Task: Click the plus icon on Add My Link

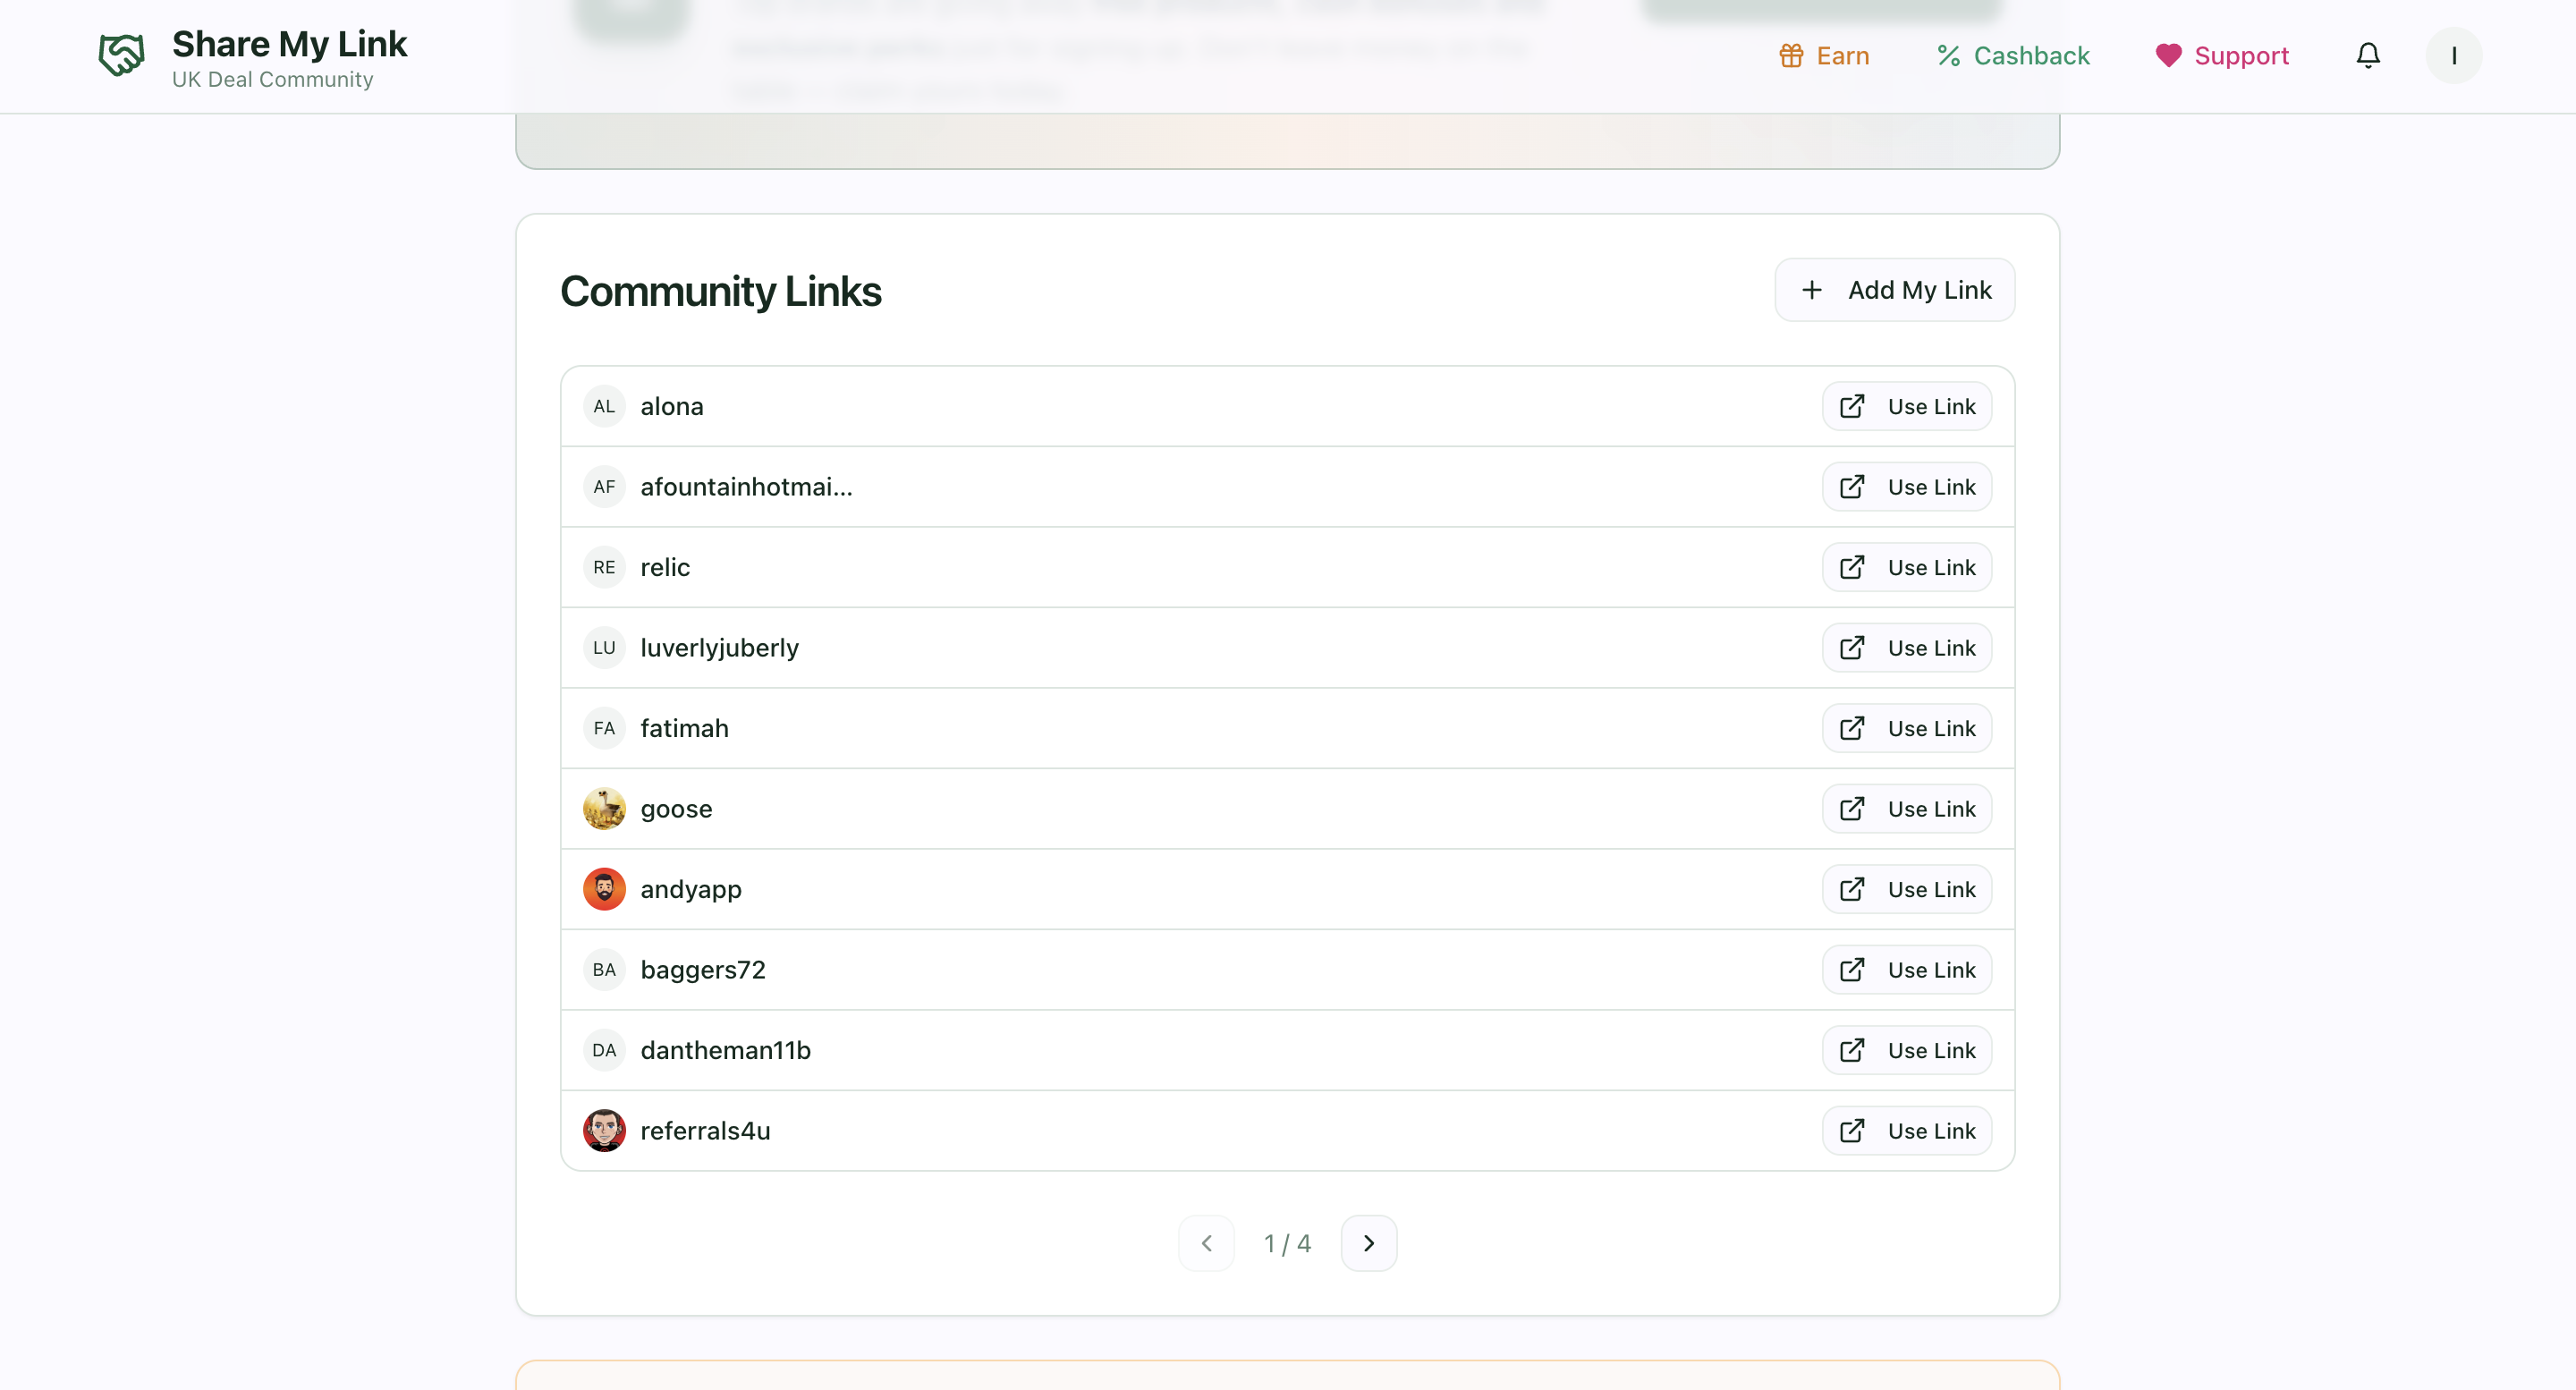Action: (x=1811, y=289)
